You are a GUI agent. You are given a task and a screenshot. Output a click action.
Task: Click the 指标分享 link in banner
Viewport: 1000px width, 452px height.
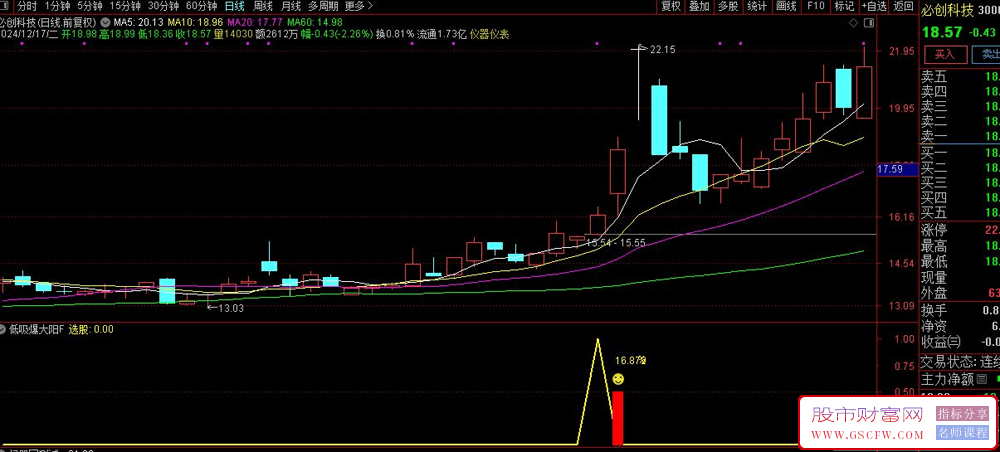pyautogui.click(x=962, y=414)
